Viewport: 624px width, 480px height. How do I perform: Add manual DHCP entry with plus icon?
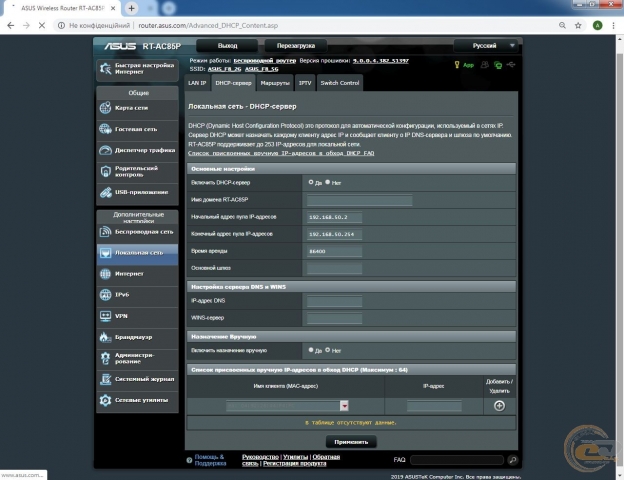(499, 406)
